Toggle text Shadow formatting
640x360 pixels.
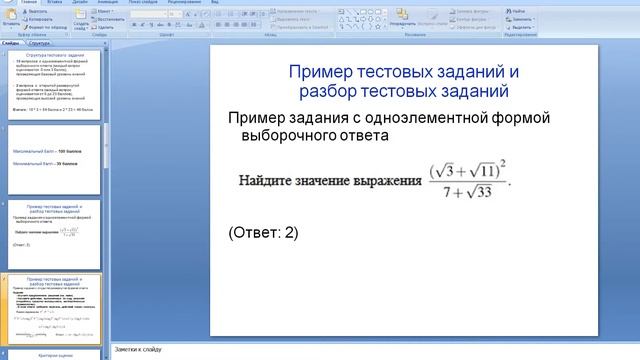(169, 25)
